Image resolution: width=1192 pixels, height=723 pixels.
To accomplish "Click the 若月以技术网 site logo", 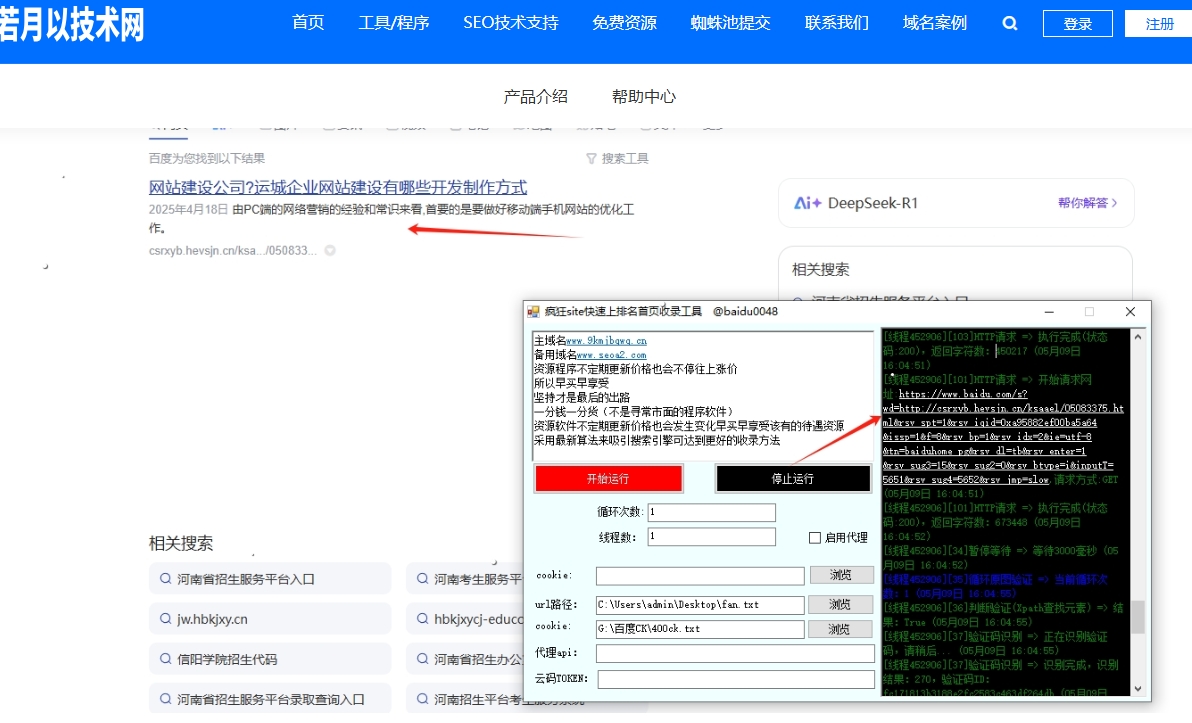I will (x=72, y=25).
